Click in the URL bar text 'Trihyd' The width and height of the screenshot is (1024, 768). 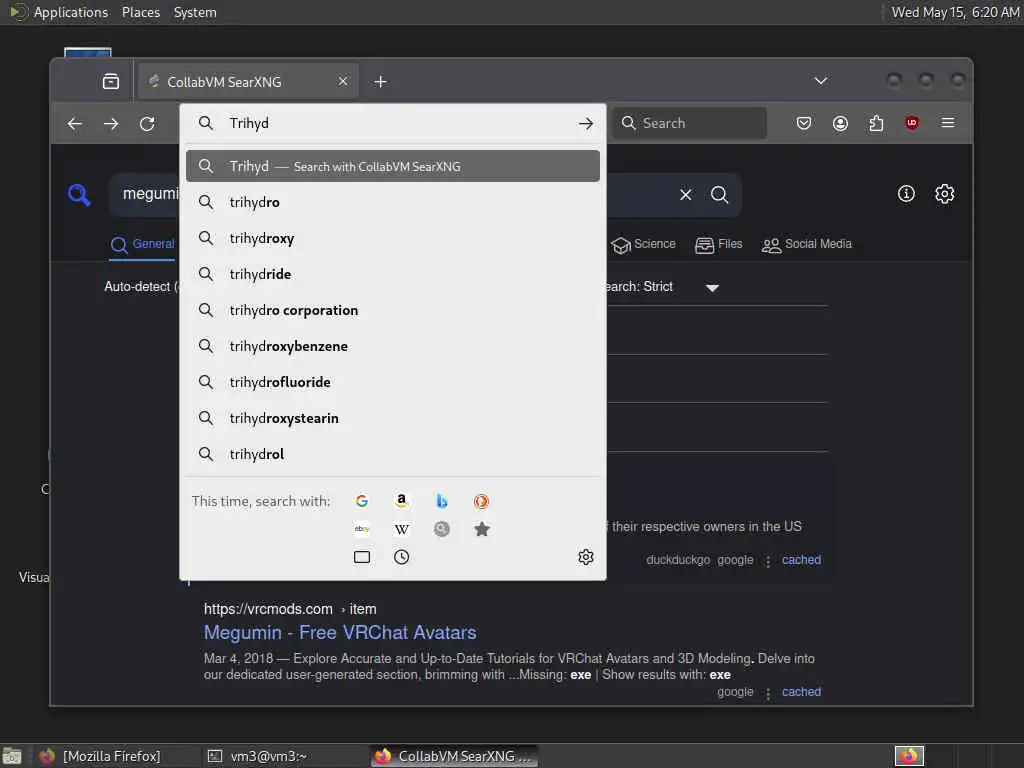tap(249, 123)
